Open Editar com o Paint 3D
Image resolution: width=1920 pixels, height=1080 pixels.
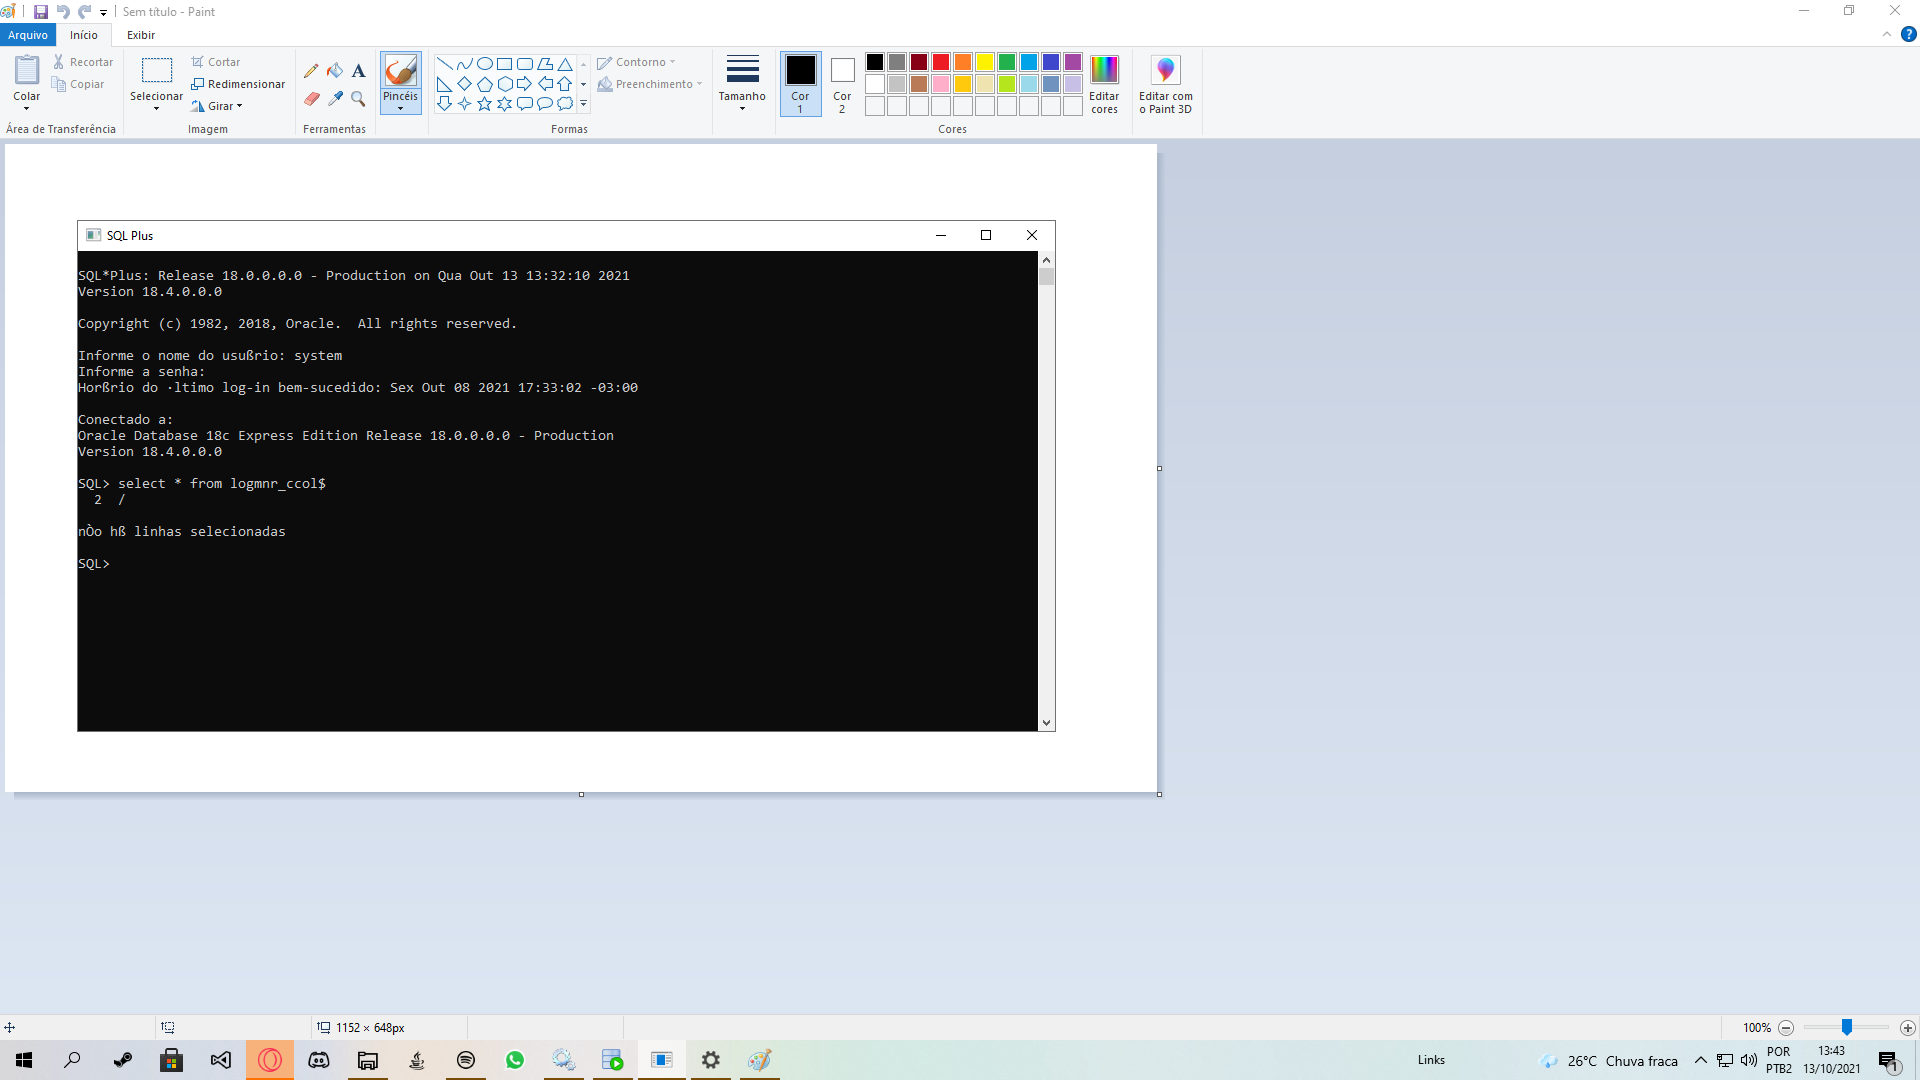[x=1166, y=84]
